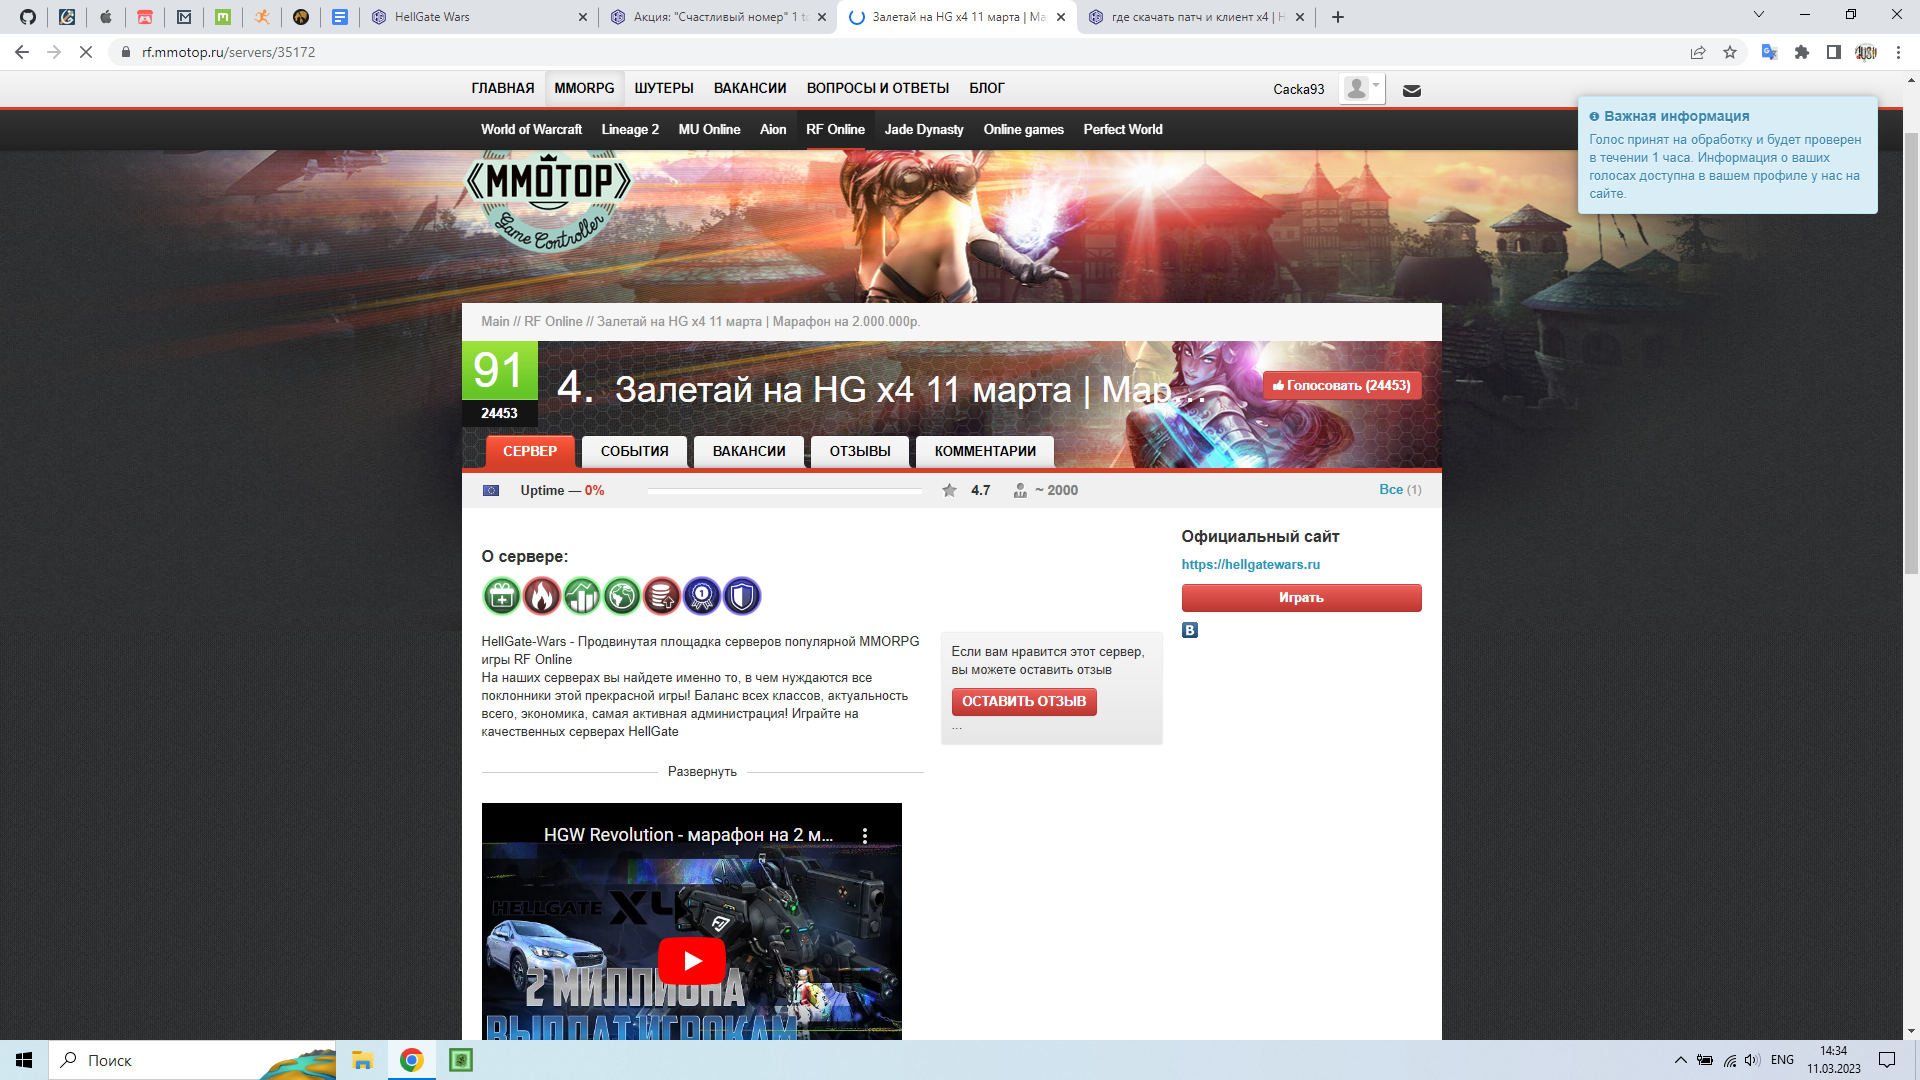Open the СОБЫТИЯ tab

pos(635,452)
